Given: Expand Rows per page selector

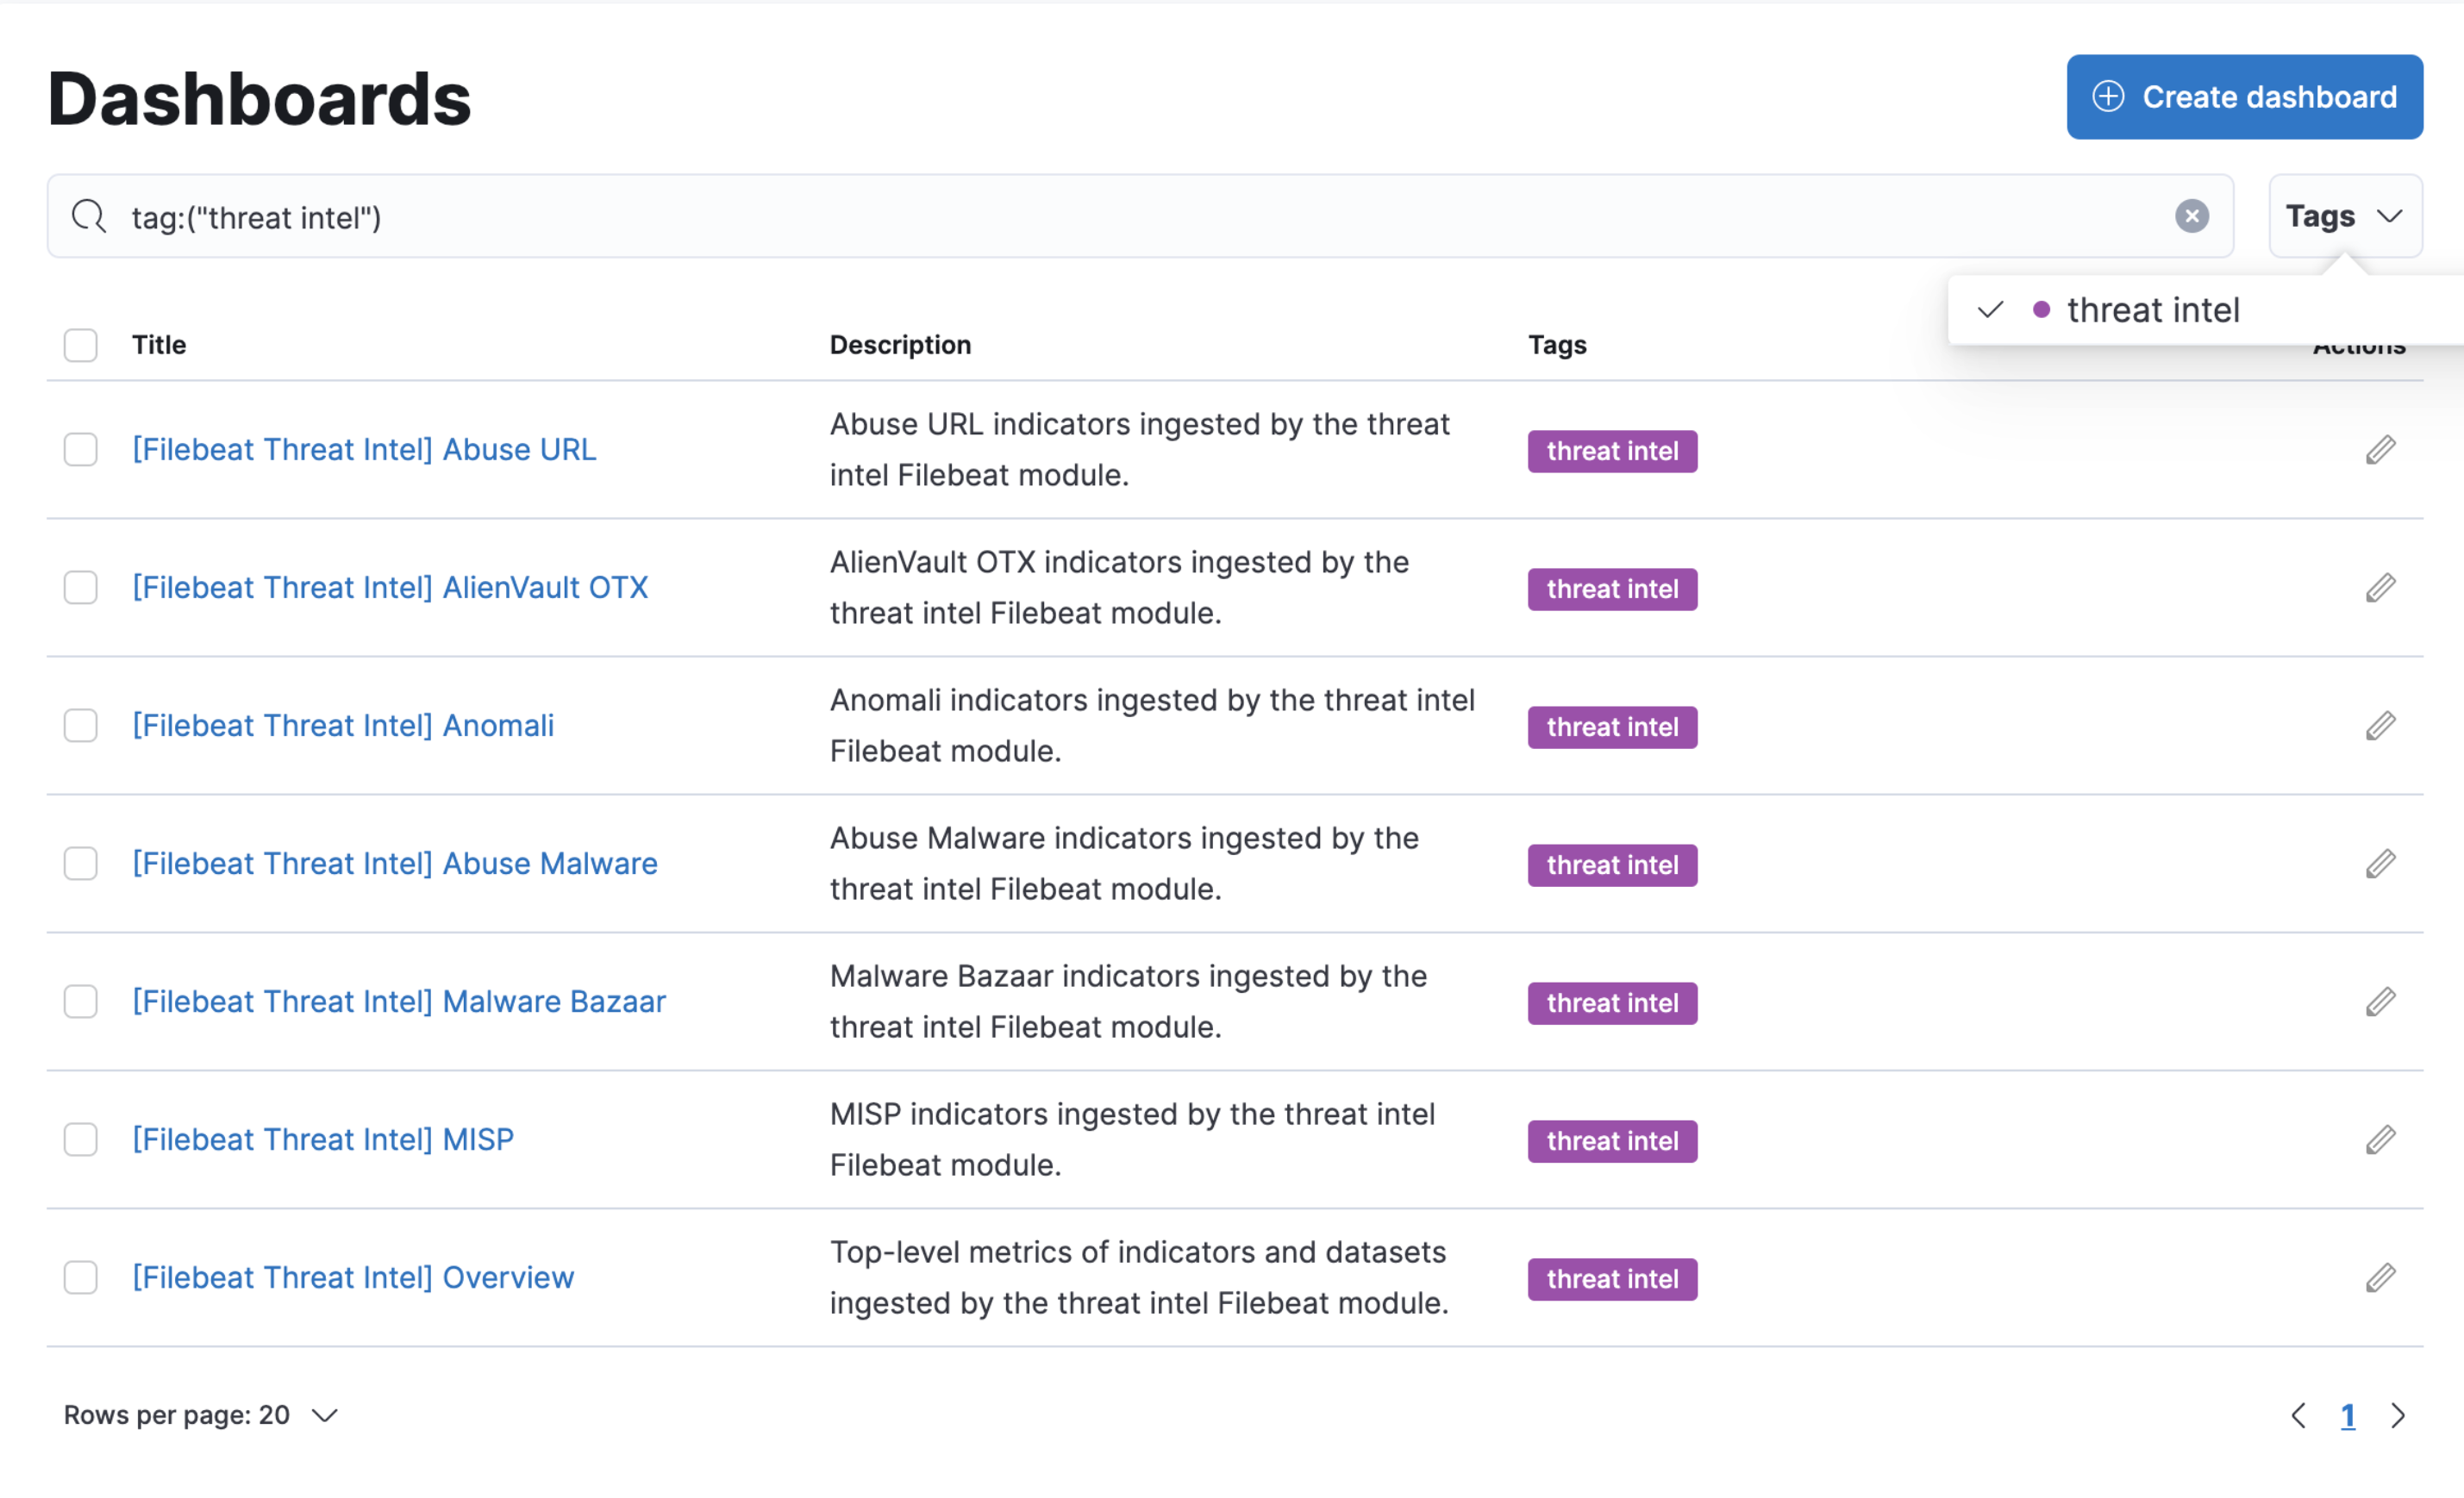Looking at the screenshot, I should coord(201,1415).
